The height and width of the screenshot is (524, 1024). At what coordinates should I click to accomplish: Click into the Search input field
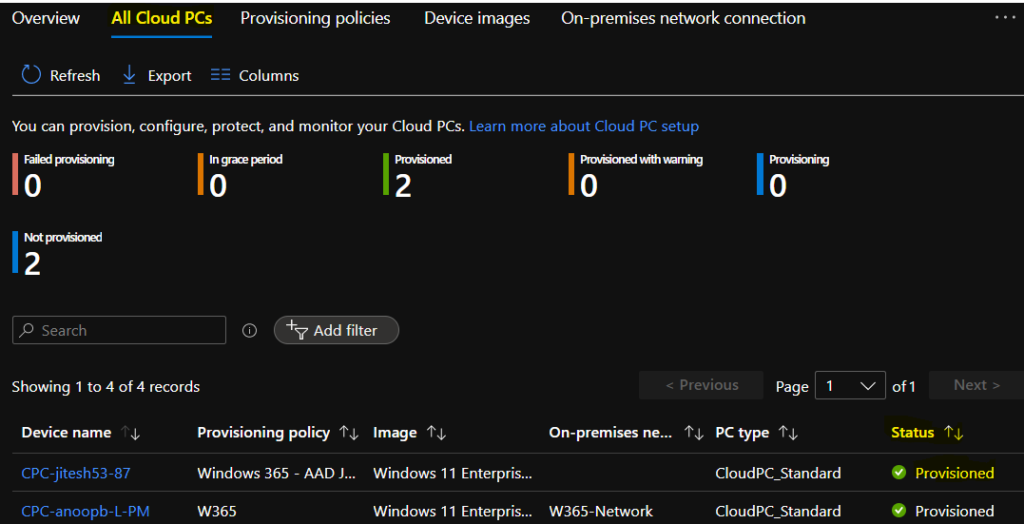point(119,330)
